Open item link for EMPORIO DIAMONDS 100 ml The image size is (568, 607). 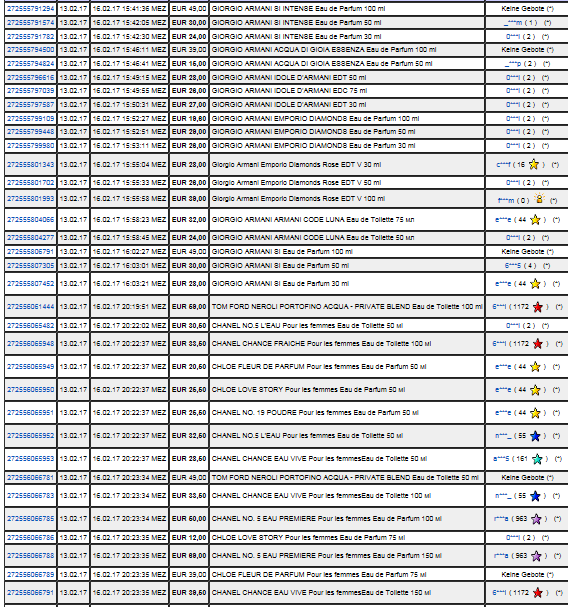[31, 118]
